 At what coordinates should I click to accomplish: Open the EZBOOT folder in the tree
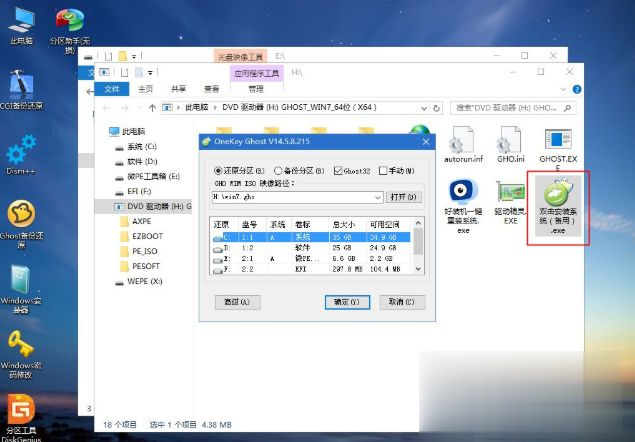click(x=142, y=236)
